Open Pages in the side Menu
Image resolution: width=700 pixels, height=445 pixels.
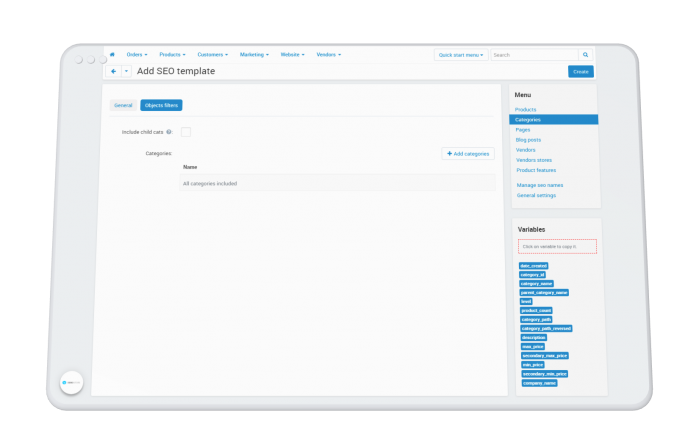tap(523, 130)
